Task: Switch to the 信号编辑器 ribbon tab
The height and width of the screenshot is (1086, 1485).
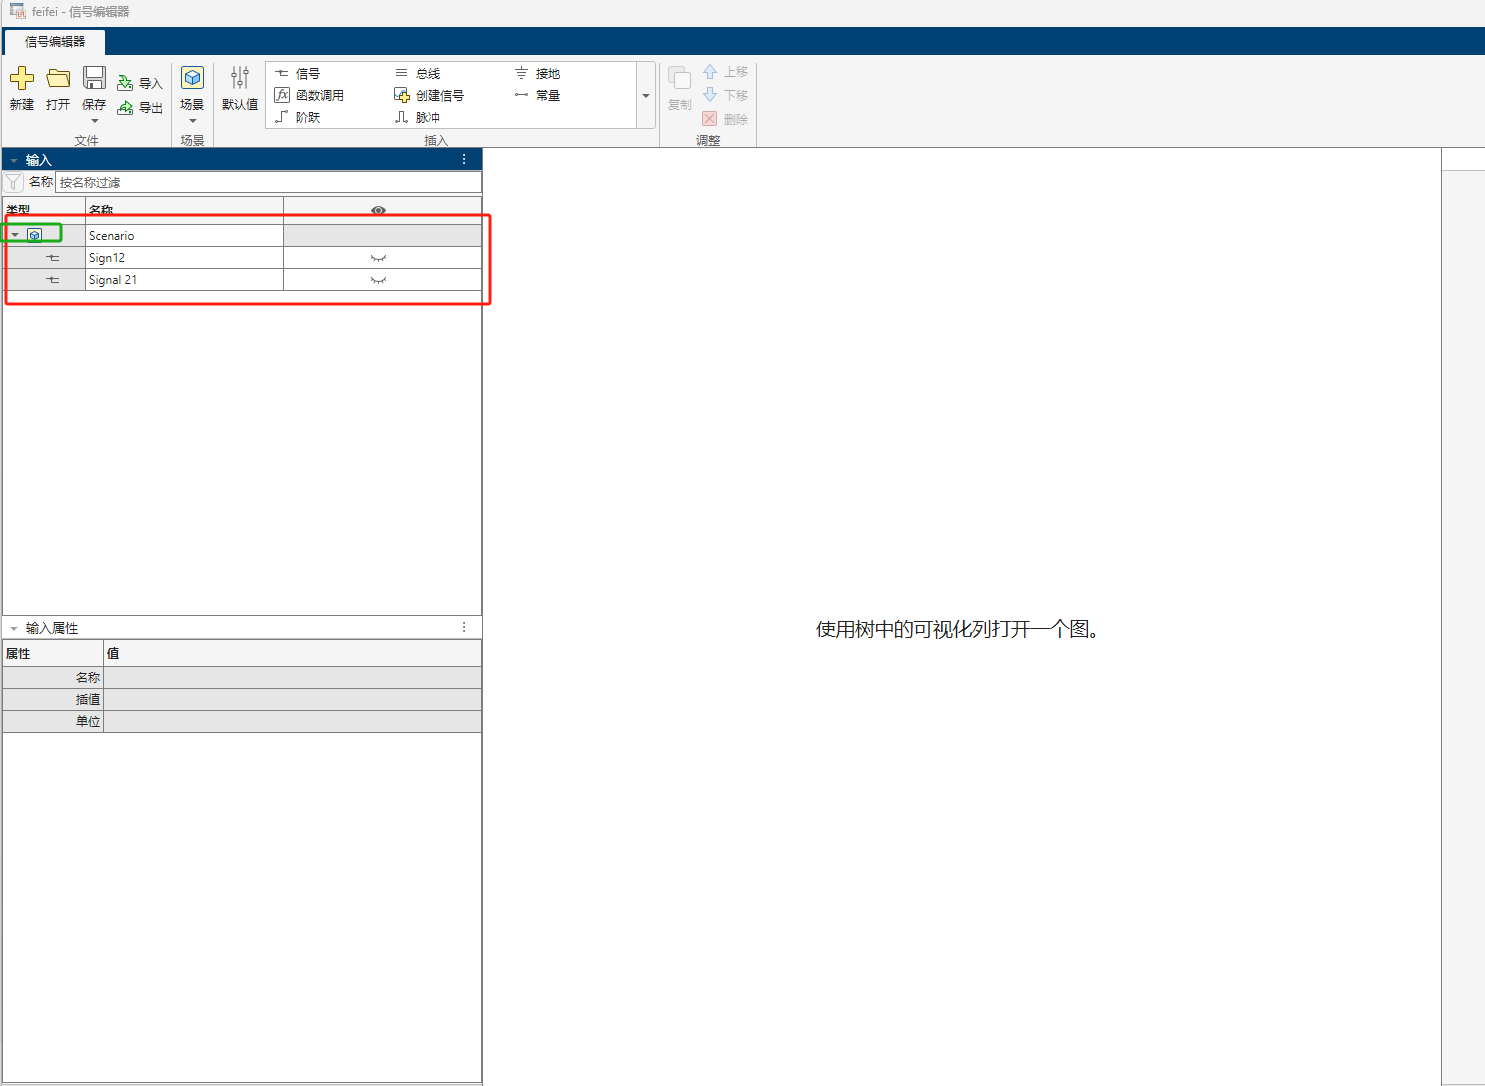Action: (55, 42)
